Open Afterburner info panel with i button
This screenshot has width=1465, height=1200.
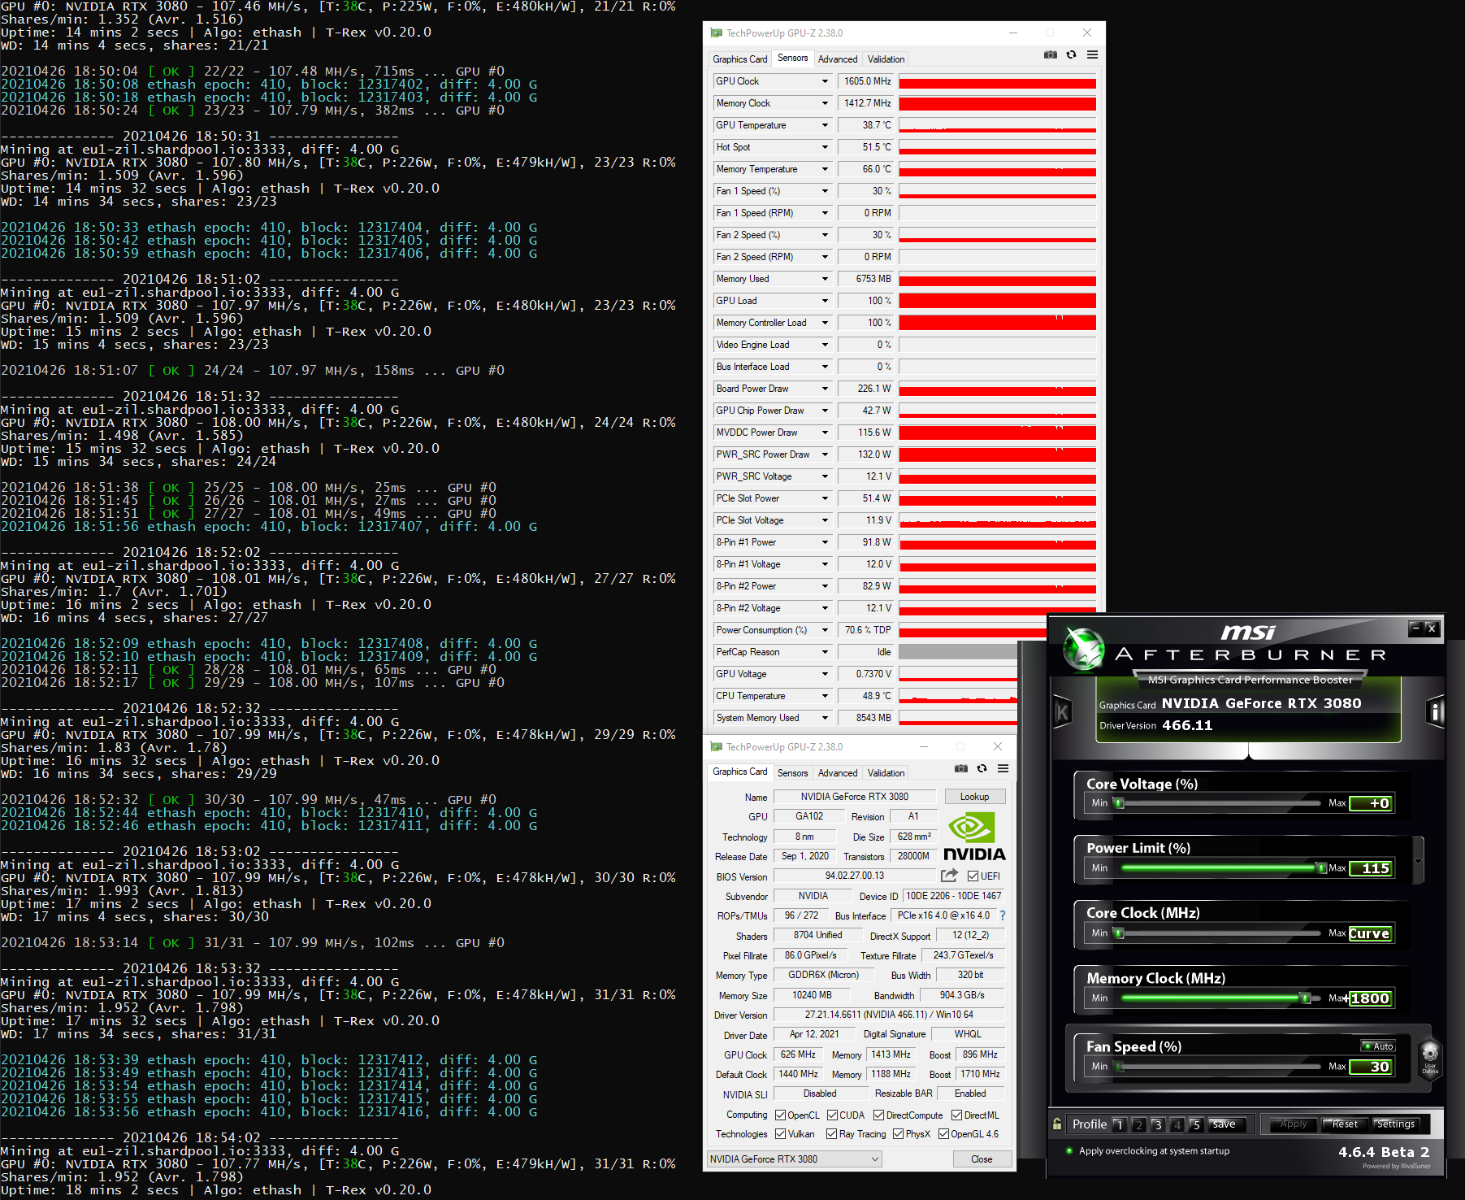(x=1436, y=712)
